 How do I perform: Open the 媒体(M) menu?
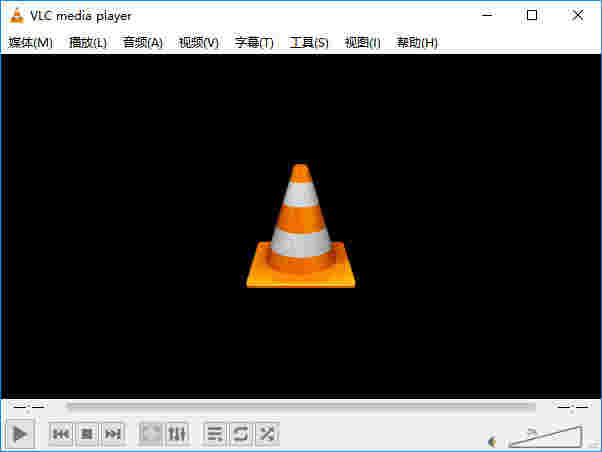click(x=30, y=42)
